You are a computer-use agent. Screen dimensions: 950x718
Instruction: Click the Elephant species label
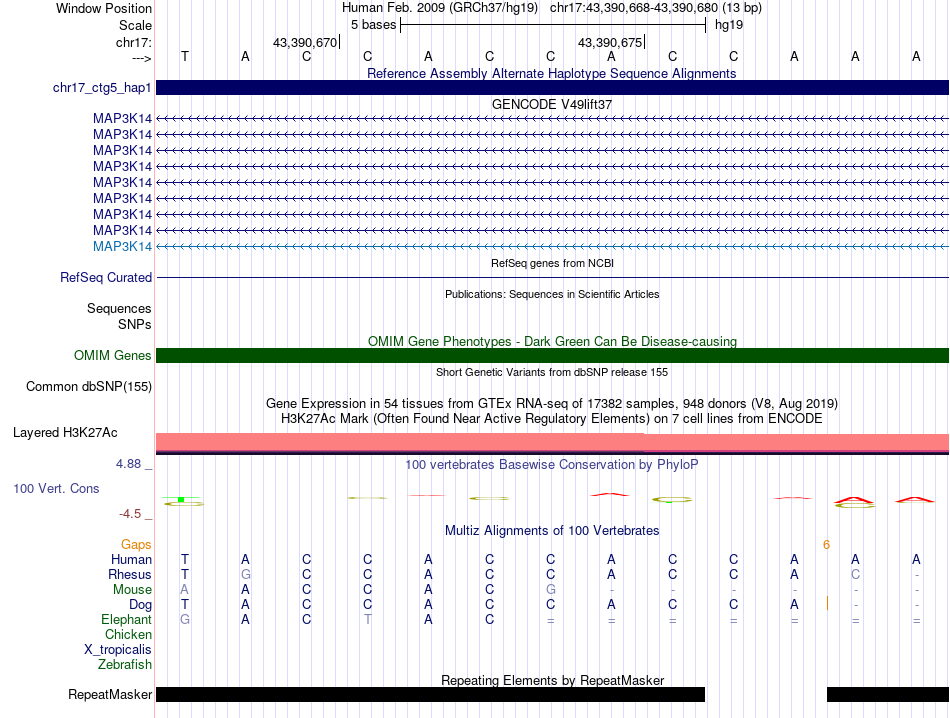(126, 619)
